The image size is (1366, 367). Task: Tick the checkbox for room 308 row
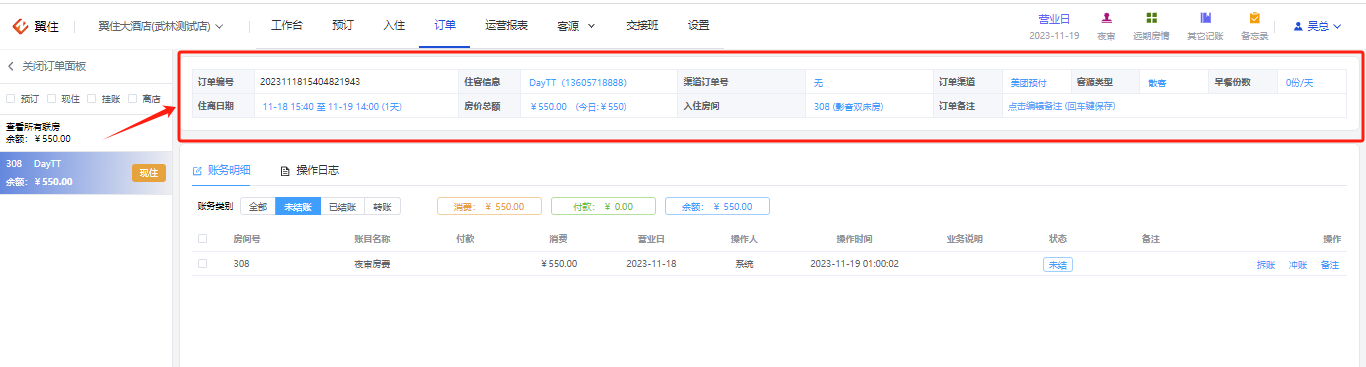[203, 264]
